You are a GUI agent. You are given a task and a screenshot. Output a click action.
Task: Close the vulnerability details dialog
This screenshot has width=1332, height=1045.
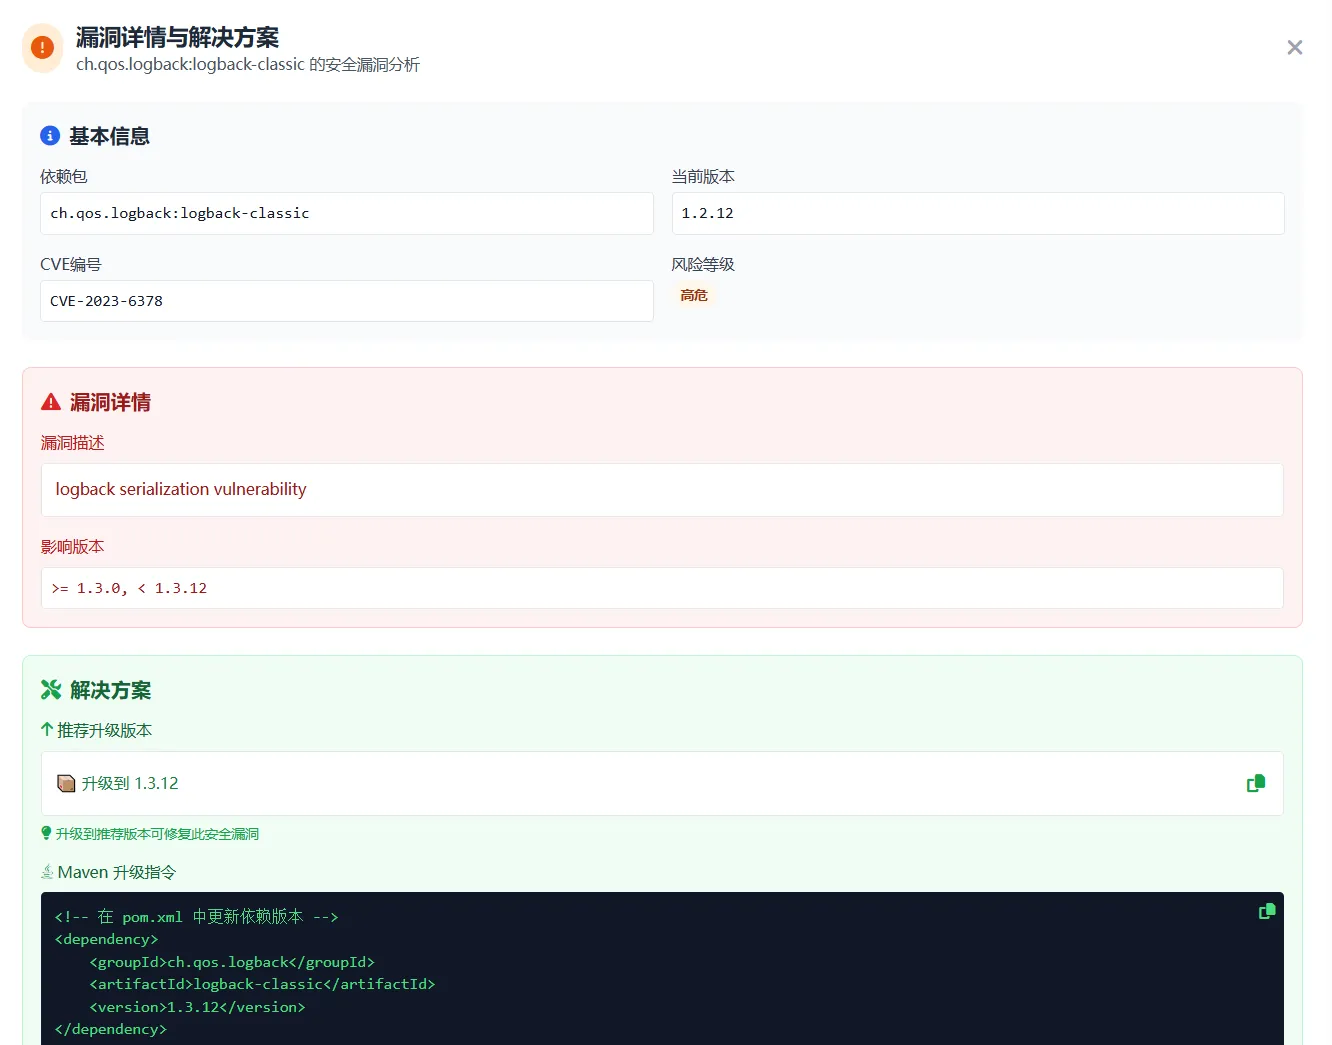coord(1294,47)
